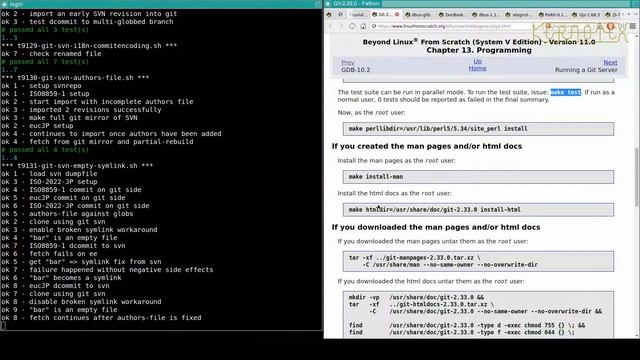Click the 'Chapter 13. Programming' page title
Screen dimensions: 640x360
coord(479,50)
